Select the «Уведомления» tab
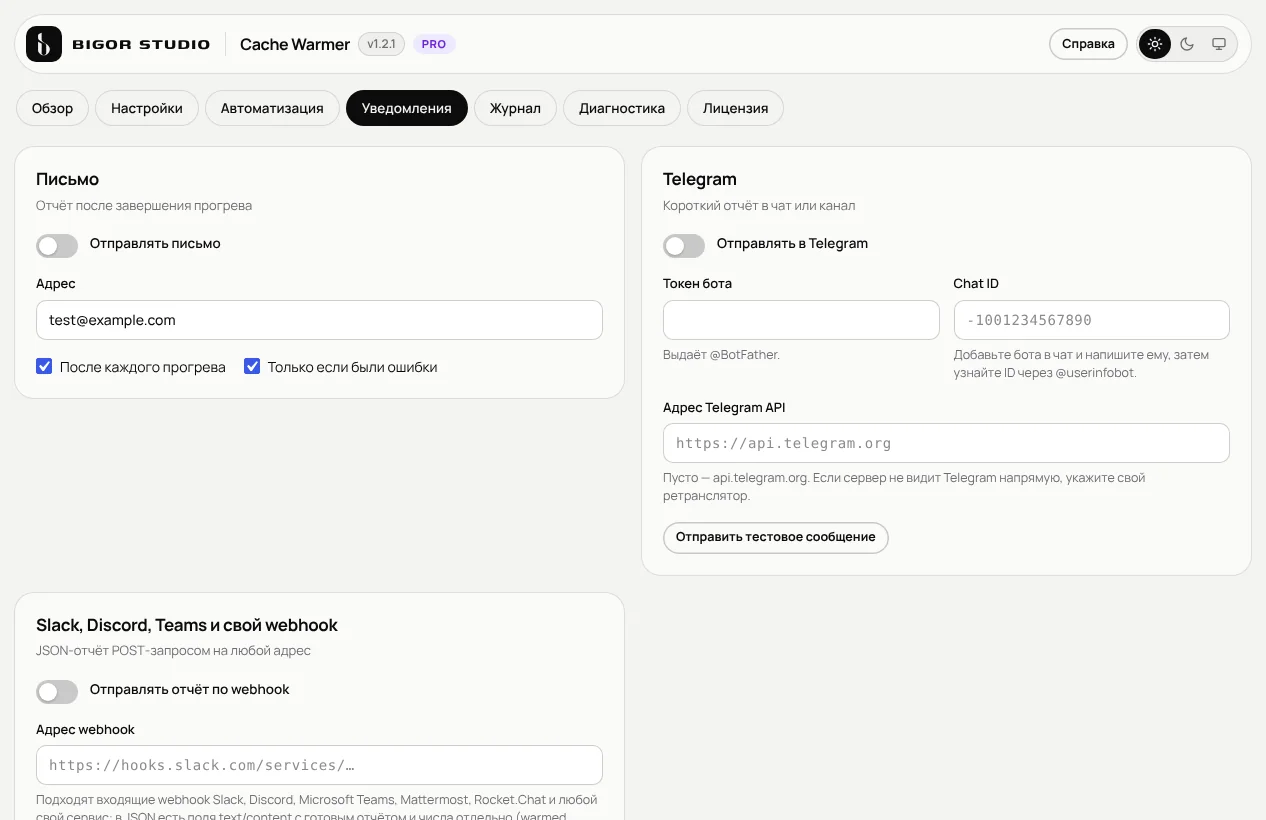 click(x=406, y=108)
